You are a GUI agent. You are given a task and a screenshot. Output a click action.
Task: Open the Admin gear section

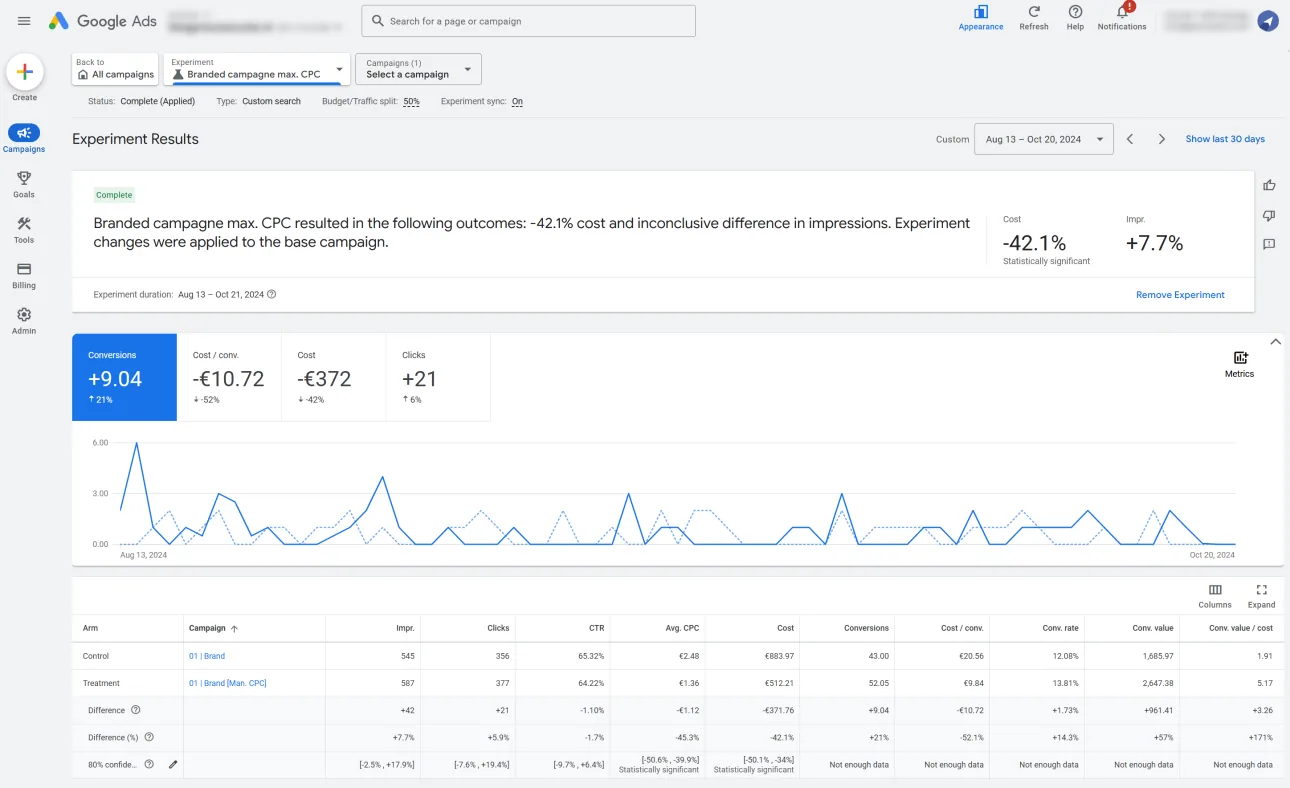click(24, 321)
